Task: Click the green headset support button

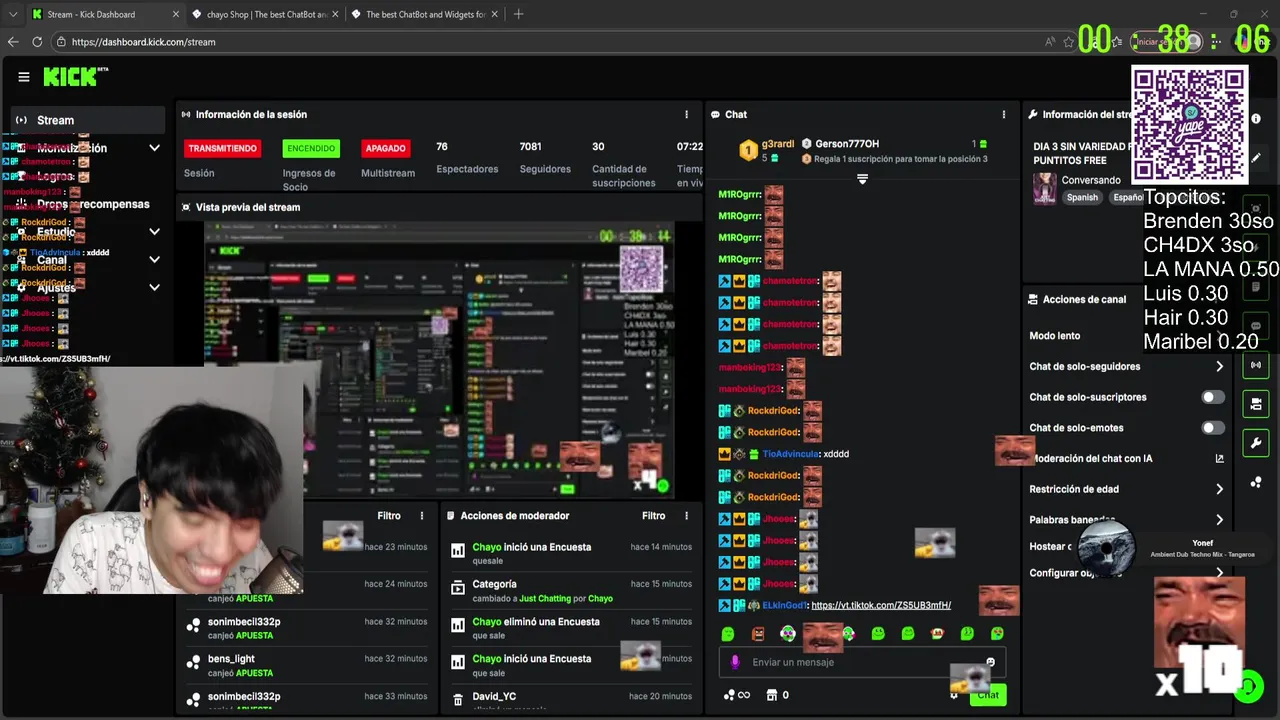Action: click(1250, 688)
